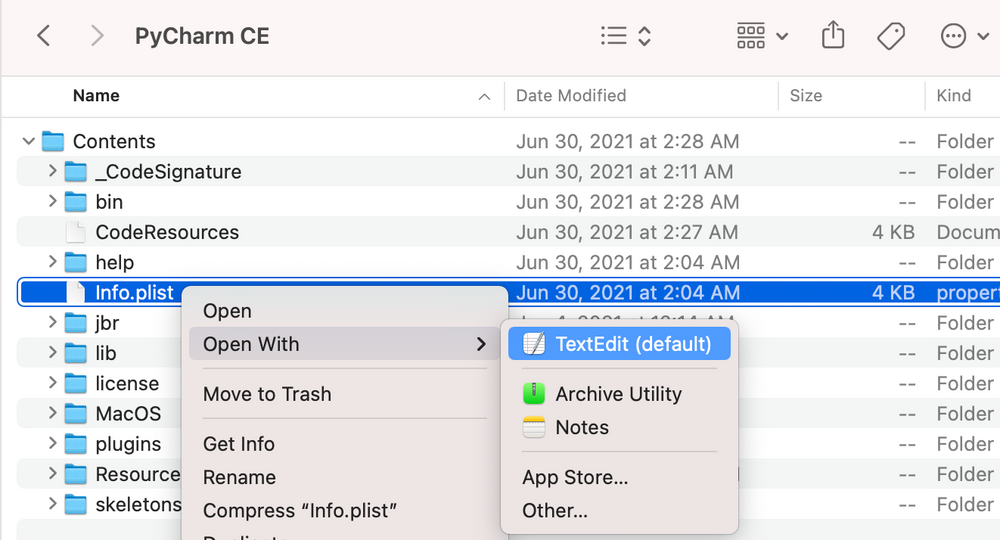The image size is (1000, 540).
Task: Collapse the Contents folder
Action: point(28,142)
